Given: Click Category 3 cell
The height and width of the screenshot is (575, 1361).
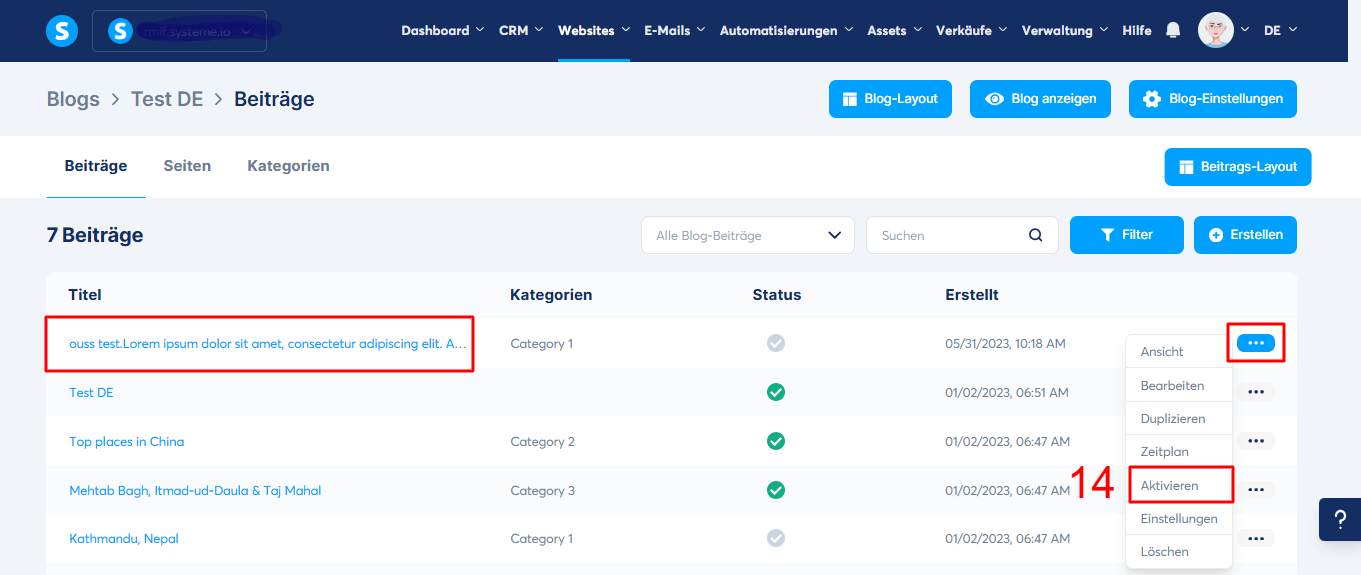Looking at the screenshot, I should 542,490.
